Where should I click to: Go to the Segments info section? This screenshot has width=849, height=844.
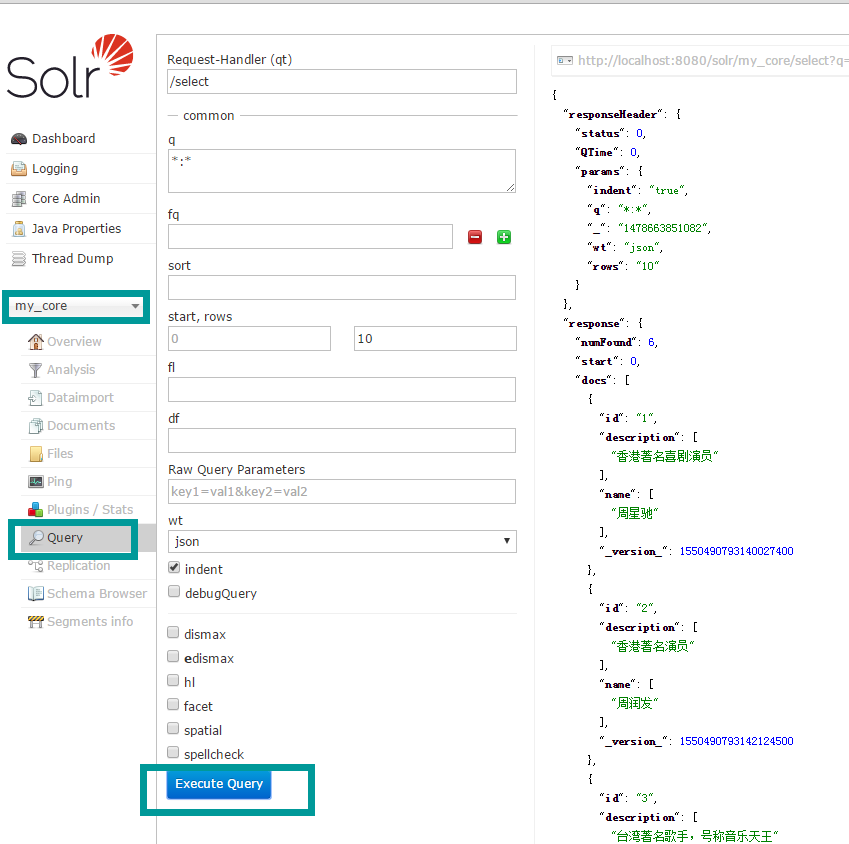coord(90,622)
